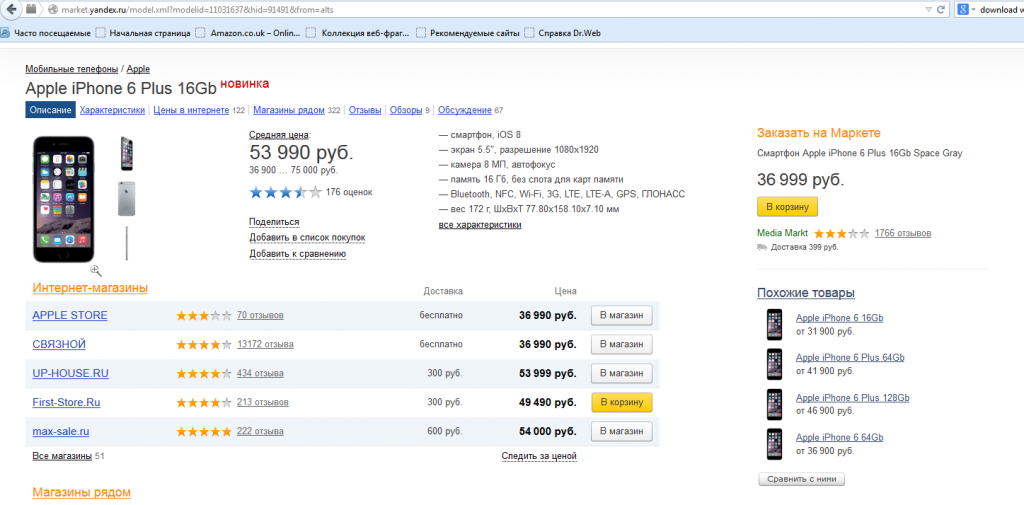Open 222 отзыва for max-sale.ru

260,432
